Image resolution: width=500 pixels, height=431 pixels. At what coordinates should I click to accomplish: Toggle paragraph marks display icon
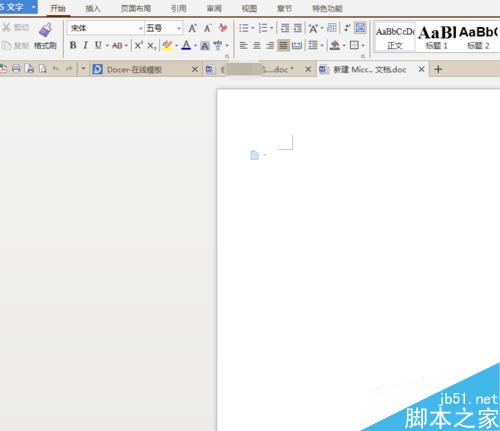point(347,28)
